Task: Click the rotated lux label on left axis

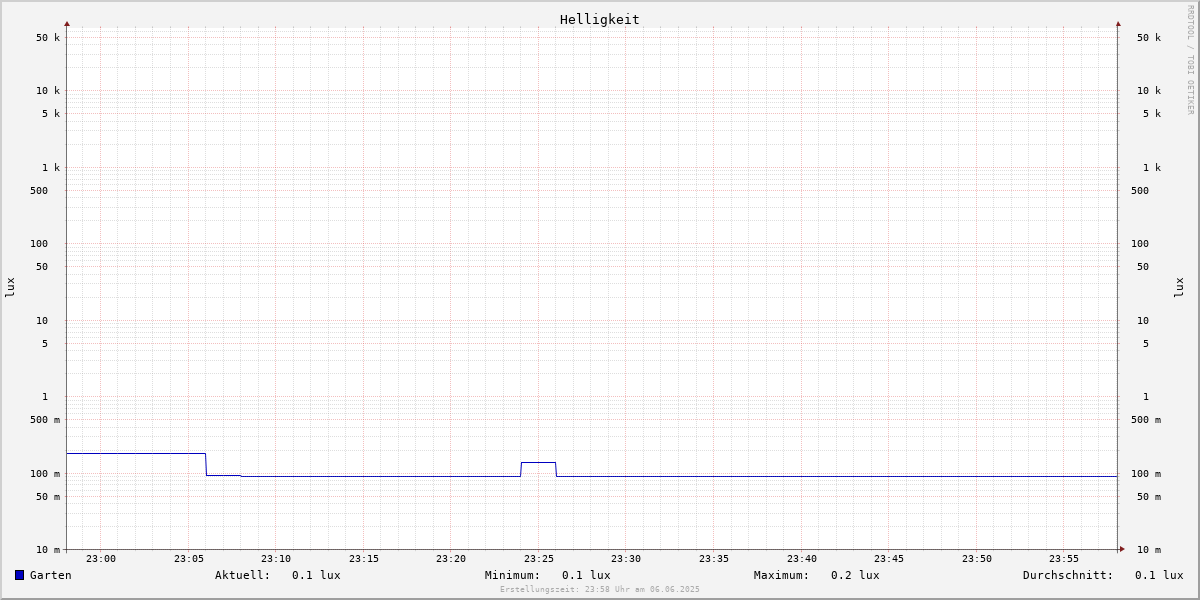Action: pos(10,288)
